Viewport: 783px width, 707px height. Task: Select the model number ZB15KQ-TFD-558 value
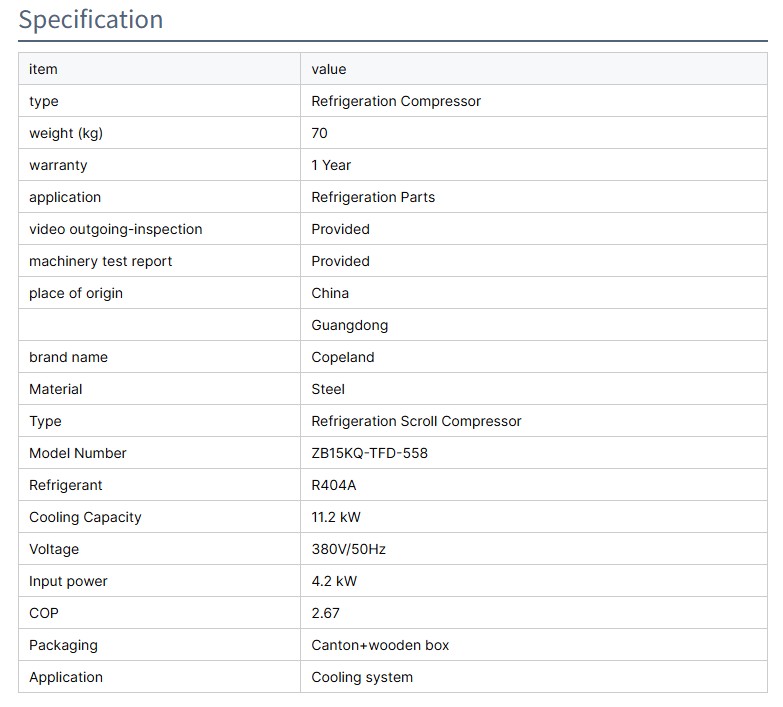coord(369,453)
